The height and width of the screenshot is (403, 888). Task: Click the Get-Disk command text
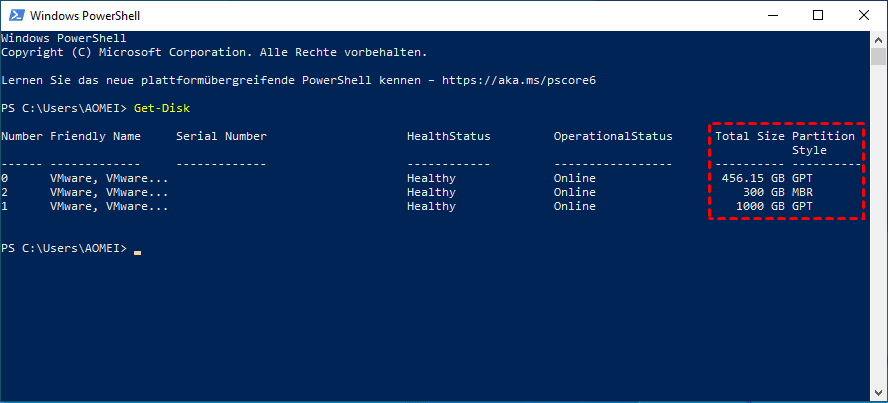[161, 108]
